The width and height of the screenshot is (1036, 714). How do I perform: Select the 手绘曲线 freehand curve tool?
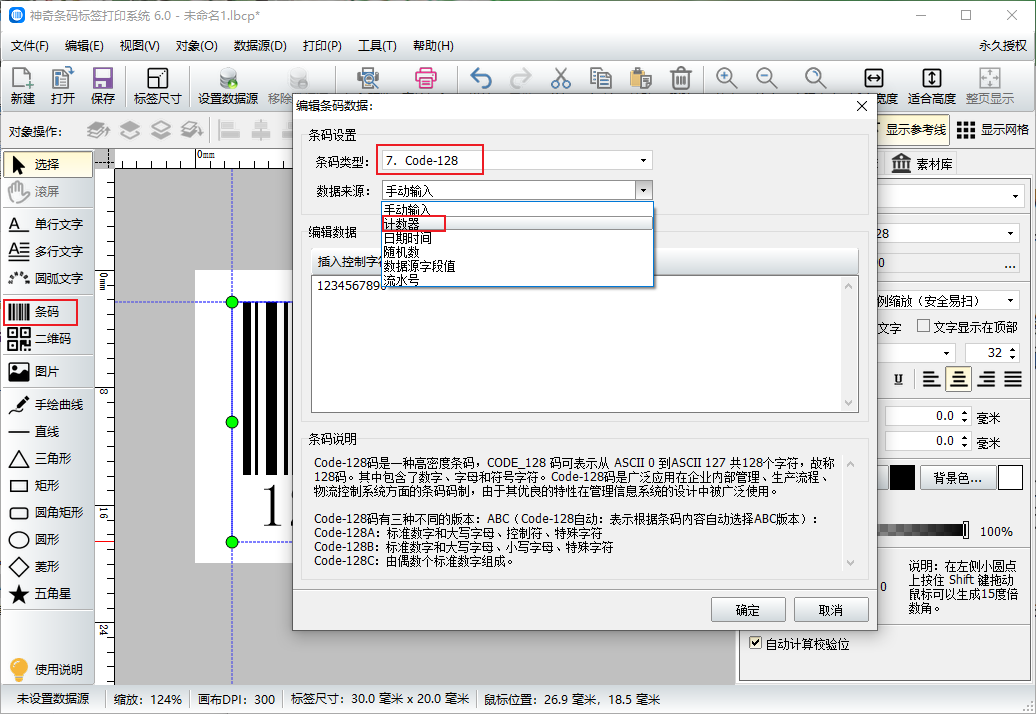click(48, 405)
